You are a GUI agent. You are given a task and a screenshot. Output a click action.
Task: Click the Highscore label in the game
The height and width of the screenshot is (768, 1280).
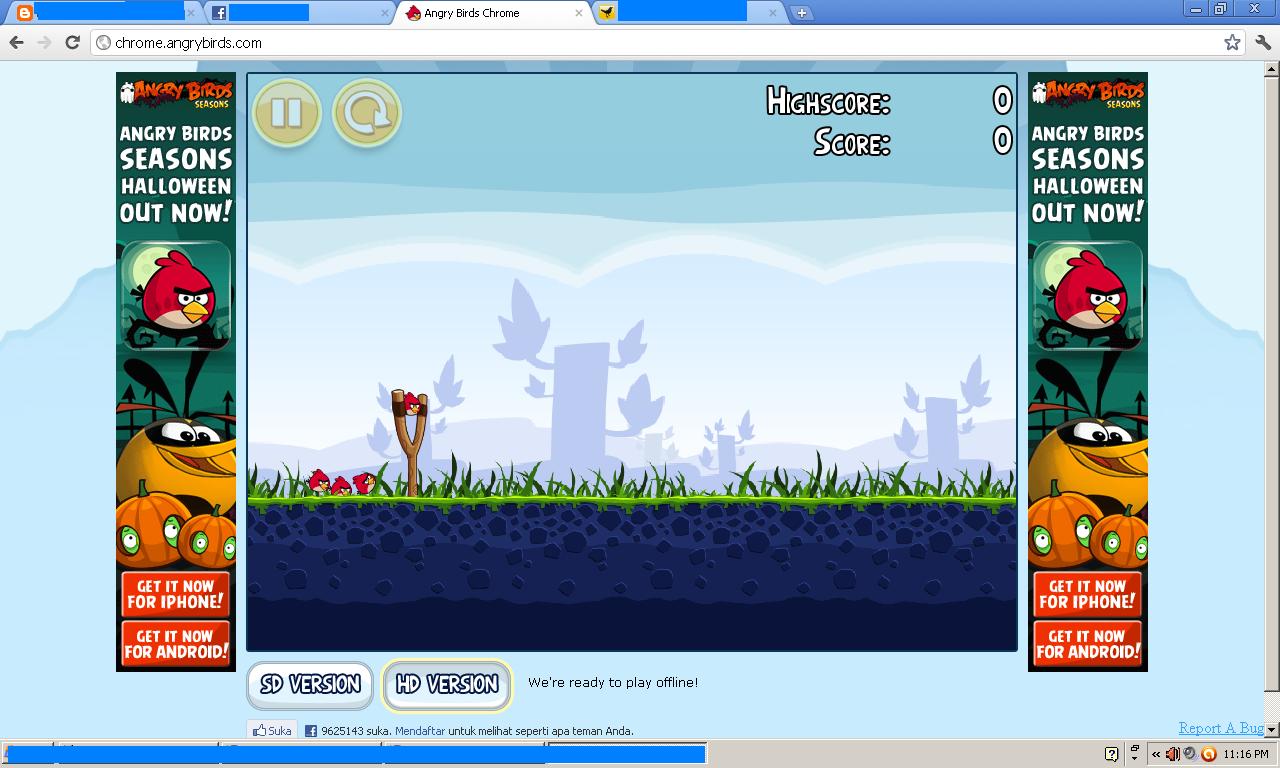pos(828,101)
